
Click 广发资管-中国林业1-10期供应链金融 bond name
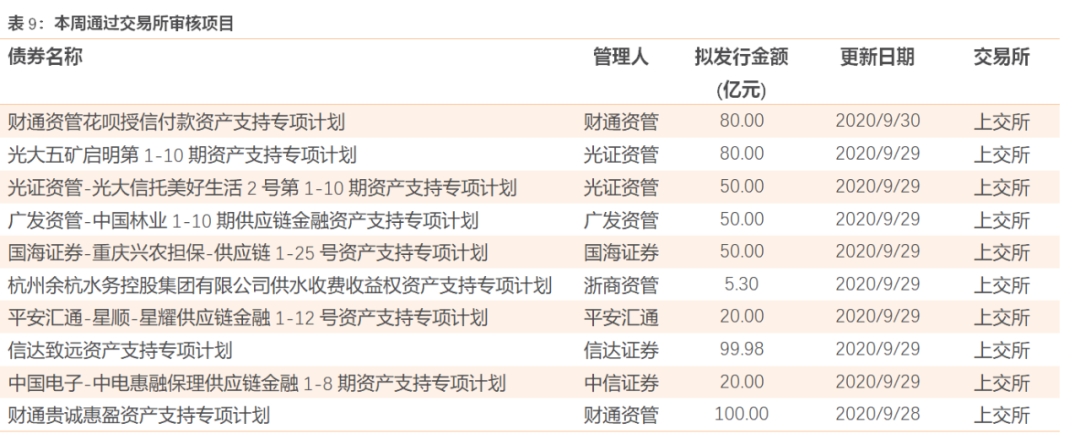[x=242, y=220]
